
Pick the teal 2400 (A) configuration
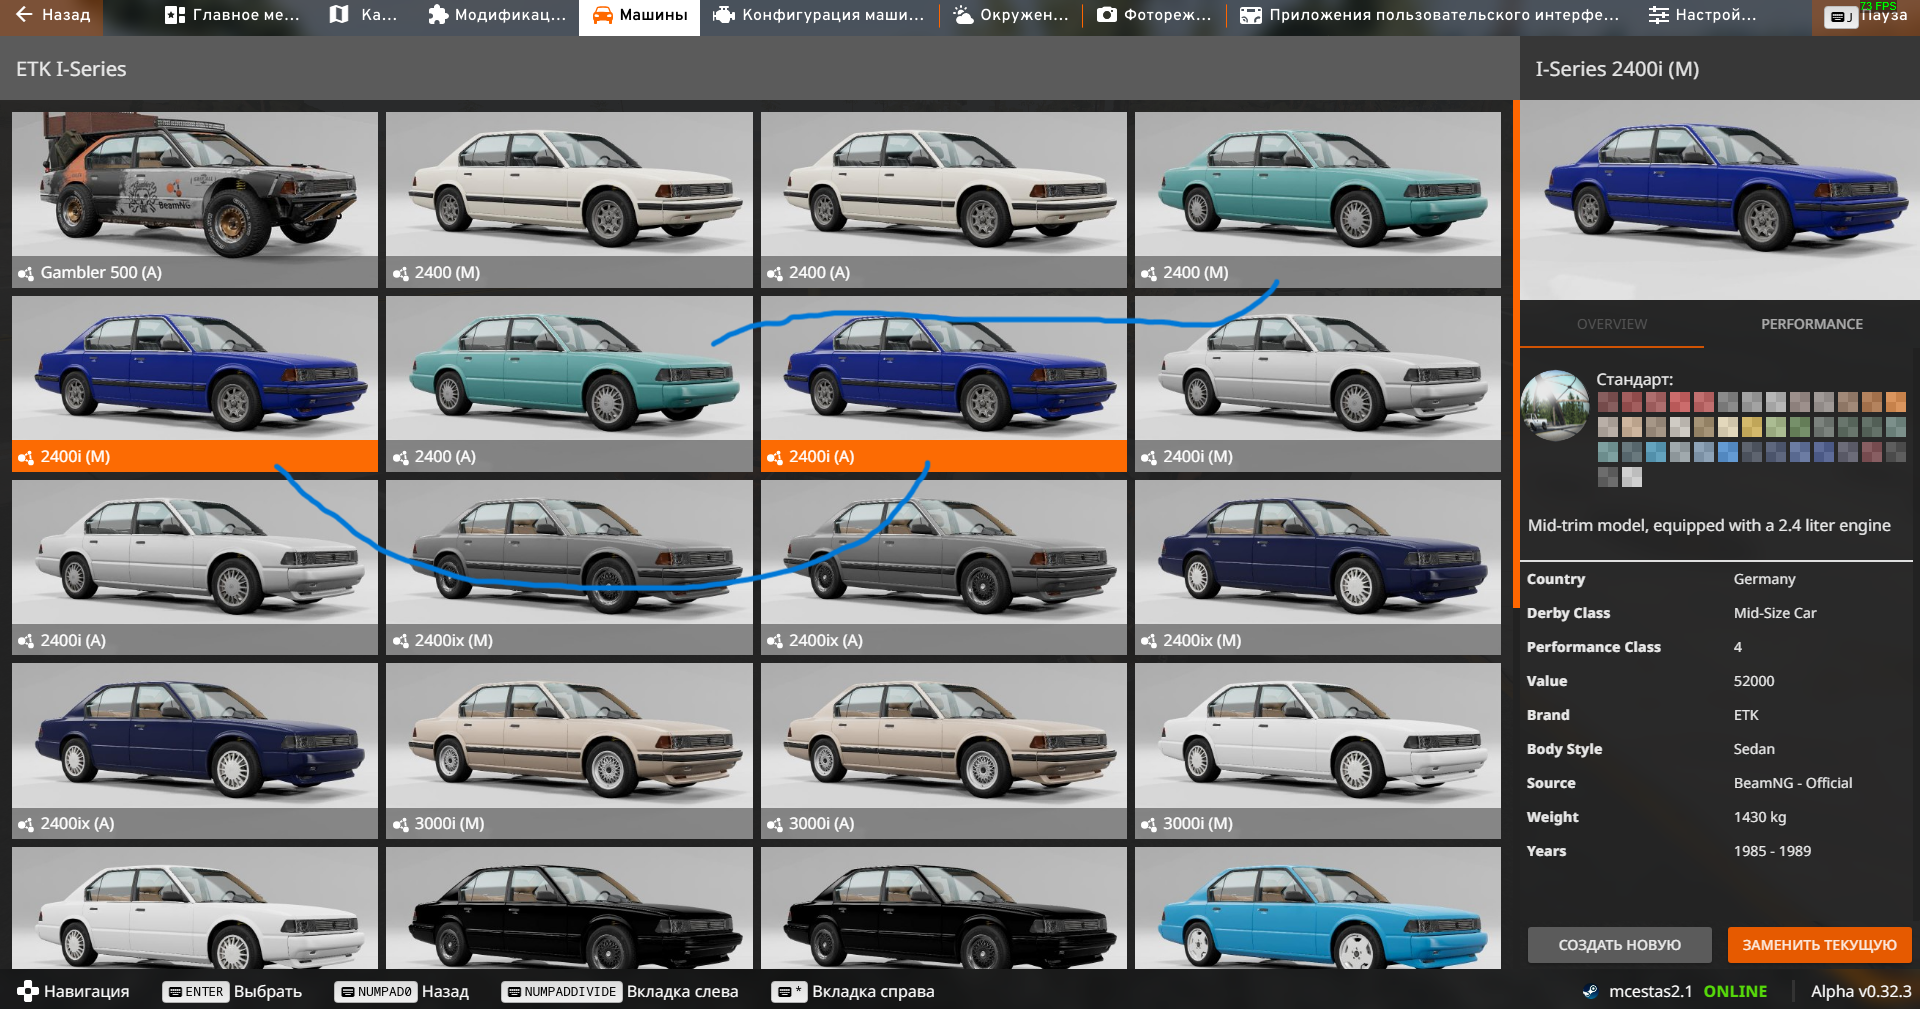[x=569, y=384]
